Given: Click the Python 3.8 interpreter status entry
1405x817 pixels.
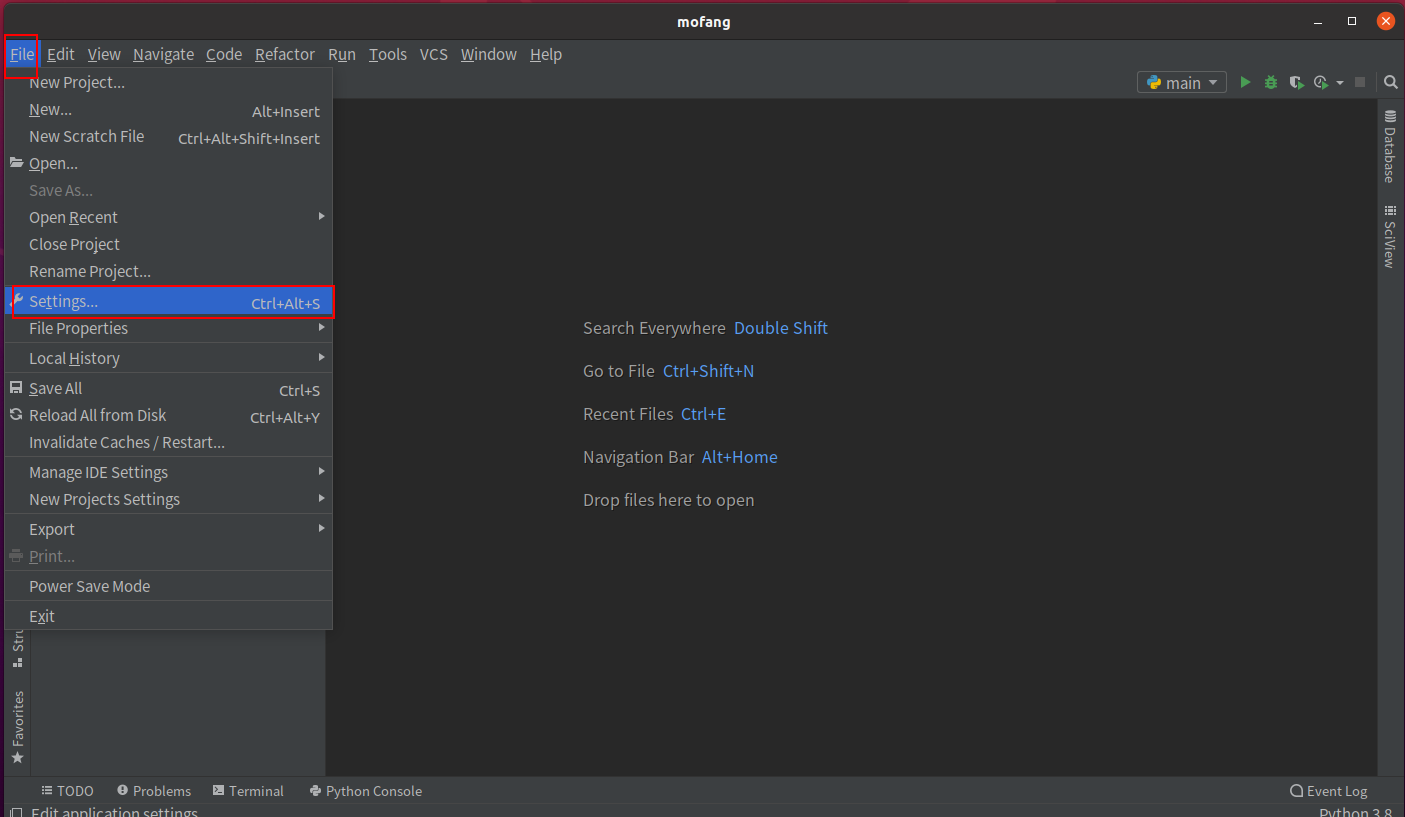Looking at the screenshot, I should click(1356, 811).
